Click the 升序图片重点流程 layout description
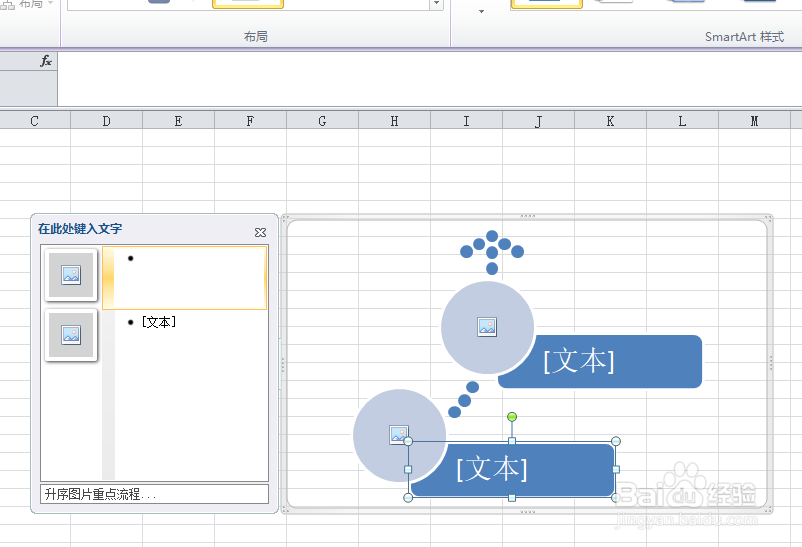The image size is (802, 547). click(154, 494)
